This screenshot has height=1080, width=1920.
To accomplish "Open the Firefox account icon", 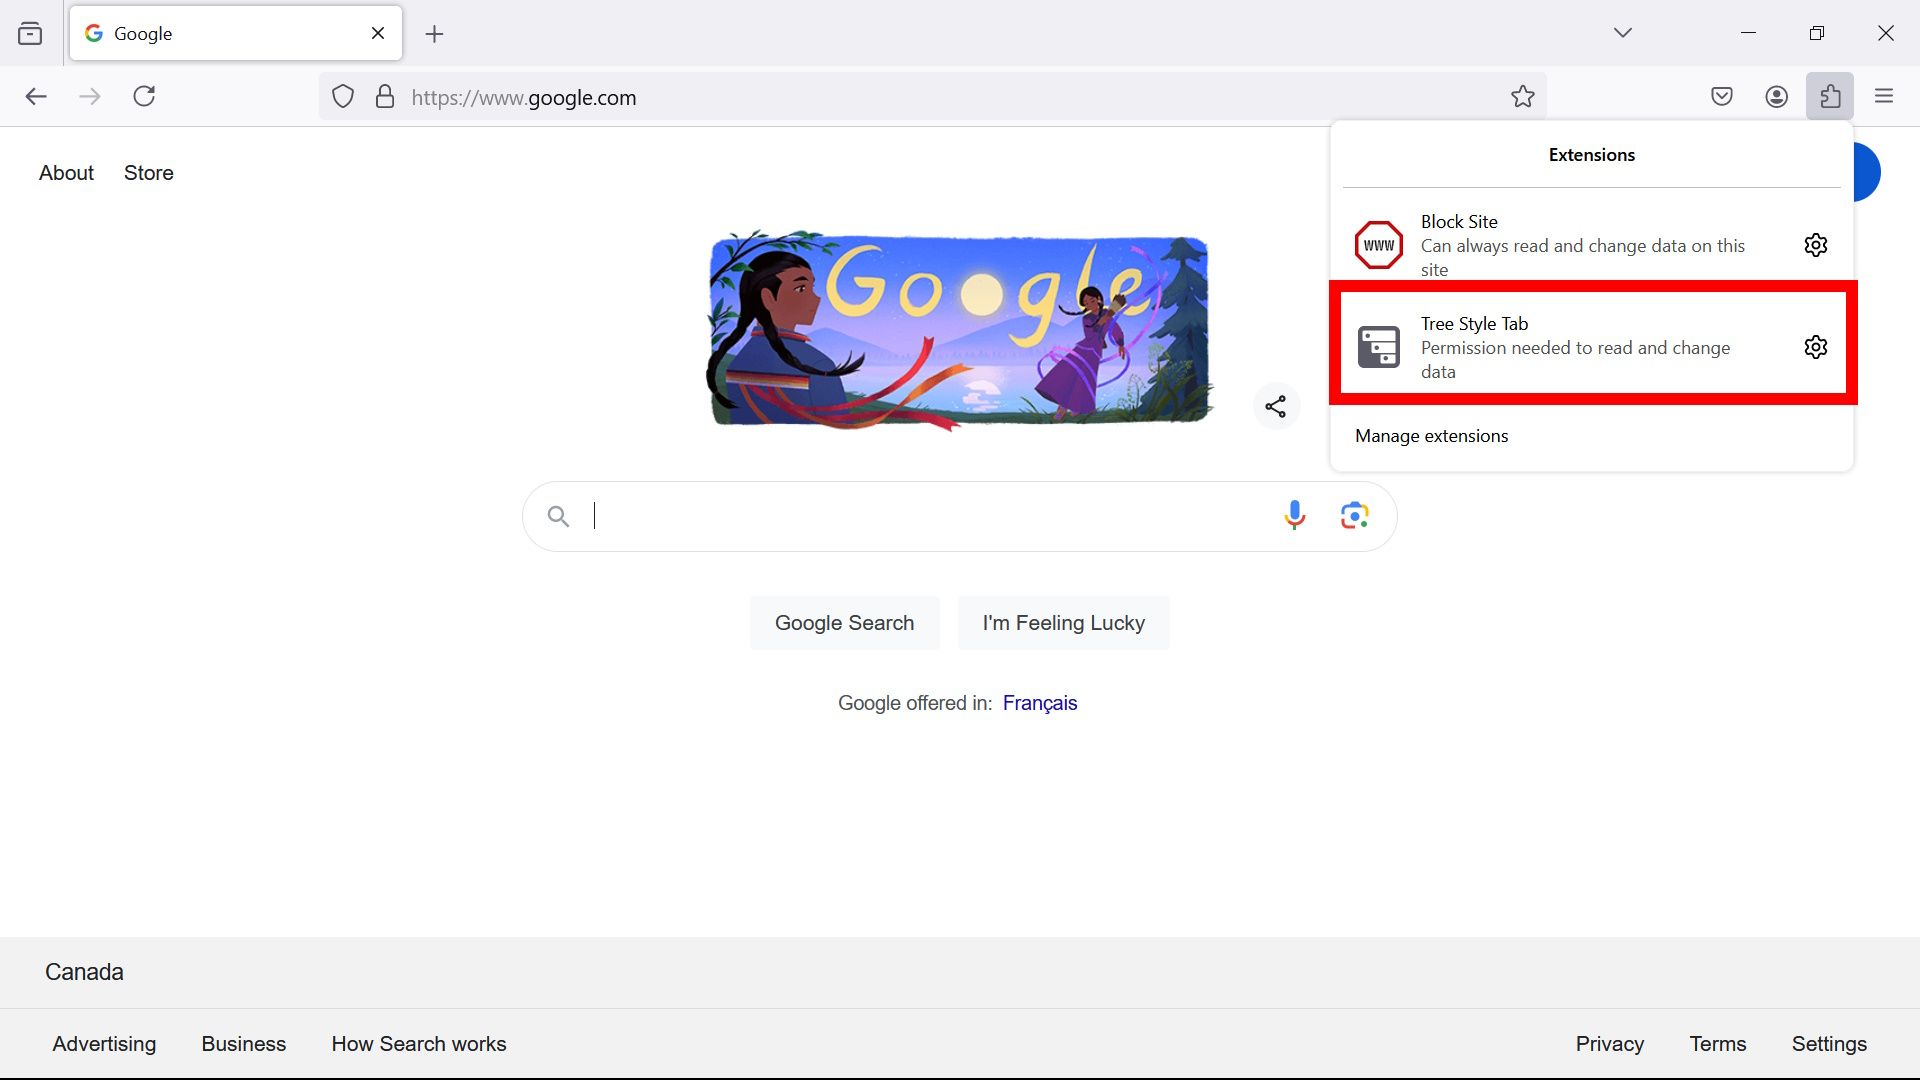I will (x=1776, y=96).
